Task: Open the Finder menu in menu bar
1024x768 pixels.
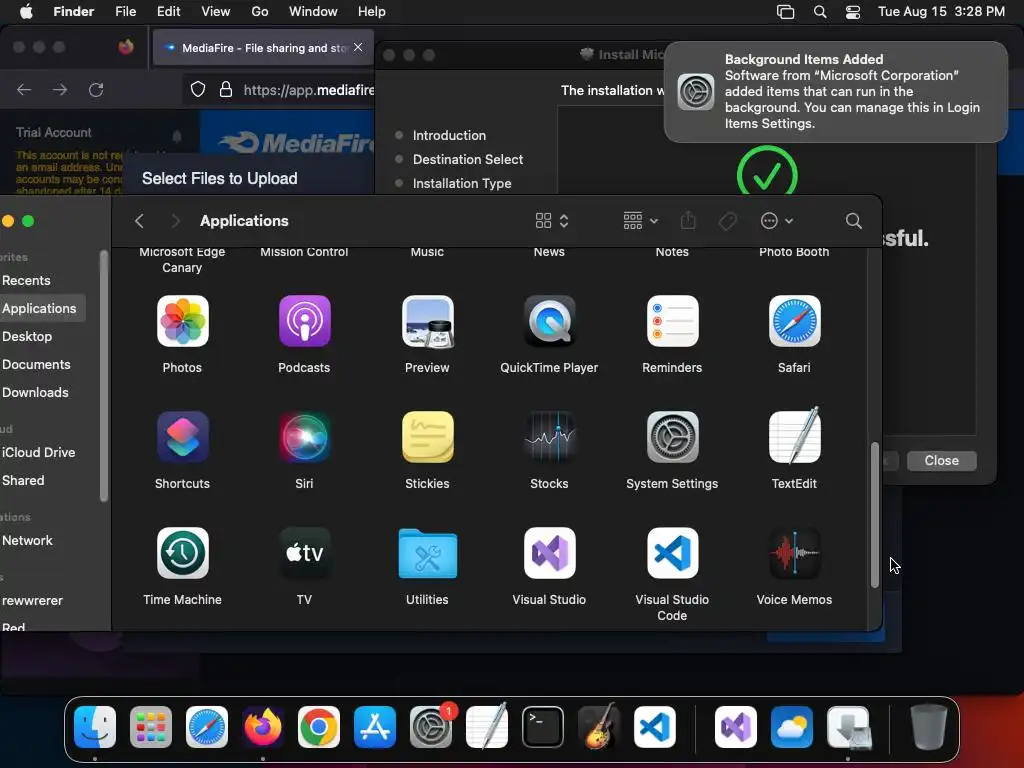Action: click(73, 12)
